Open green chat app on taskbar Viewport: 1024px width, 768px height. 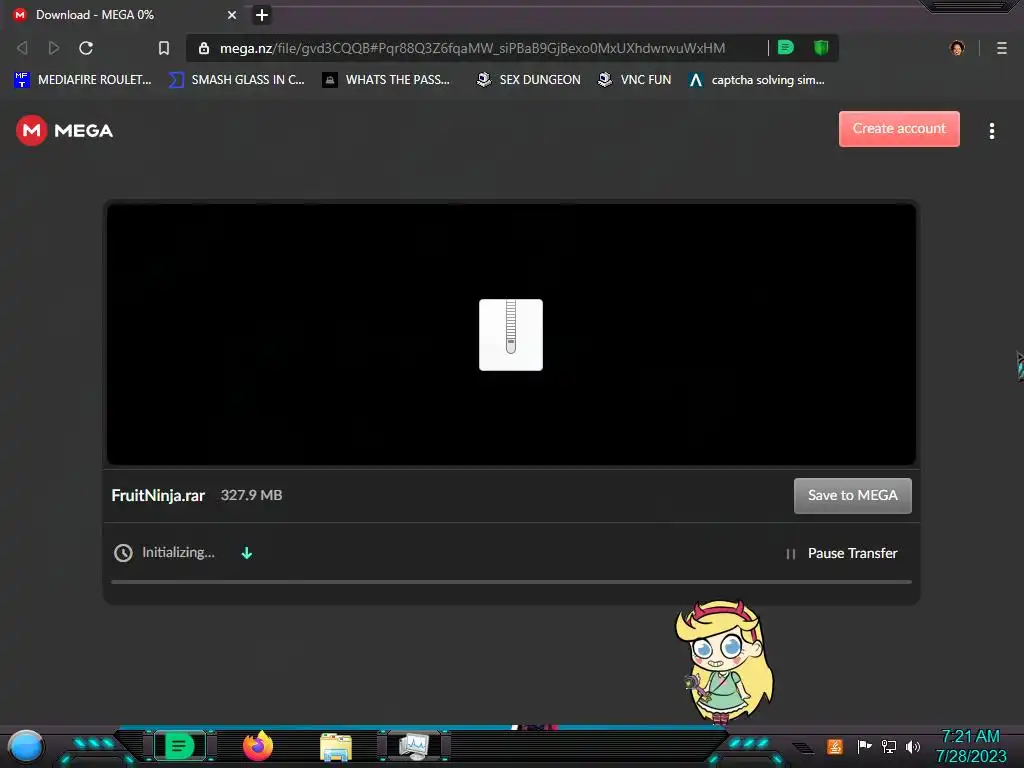click(x=180, y=745)
